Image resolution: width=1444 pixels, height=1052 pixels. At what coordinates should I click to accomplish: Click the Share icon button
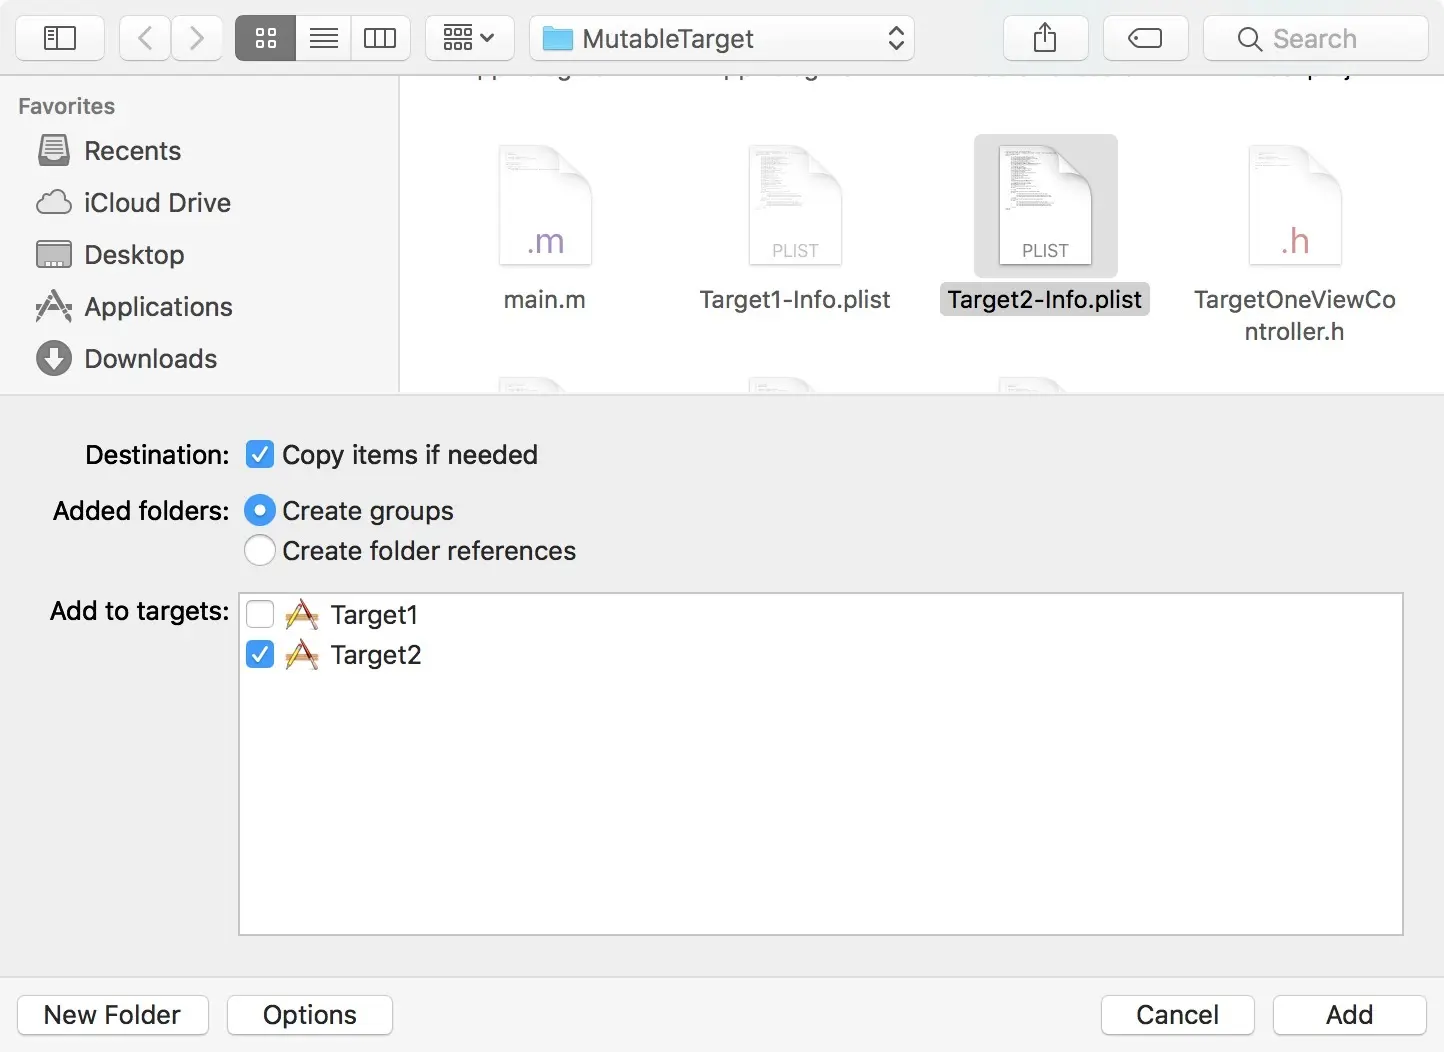1045,39
